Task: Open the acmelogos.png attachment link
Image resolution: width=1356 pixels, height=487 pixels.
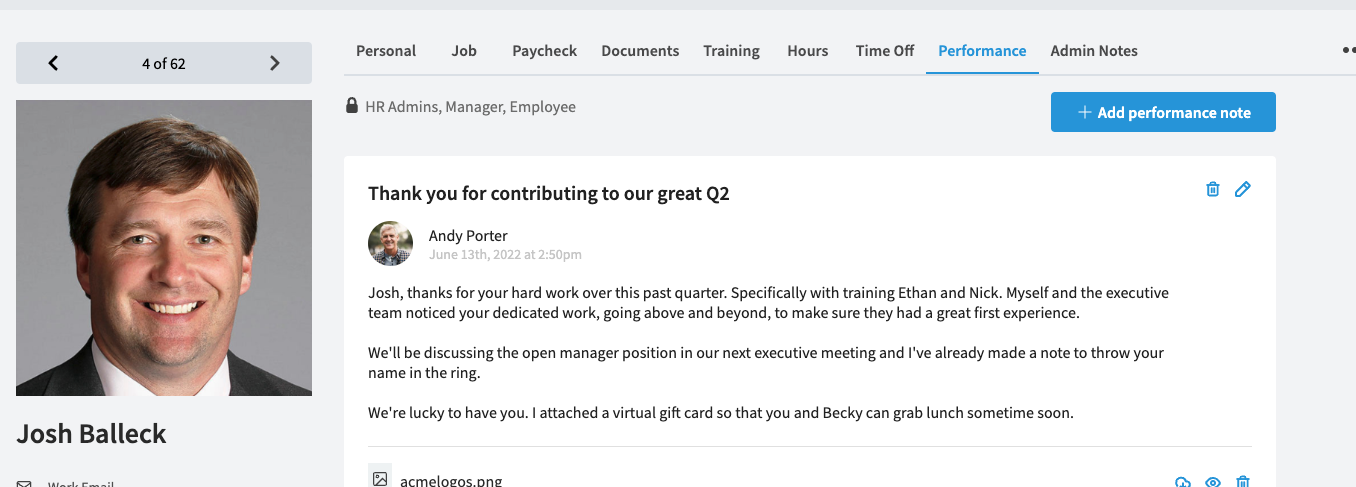Action: pos(451,481)
